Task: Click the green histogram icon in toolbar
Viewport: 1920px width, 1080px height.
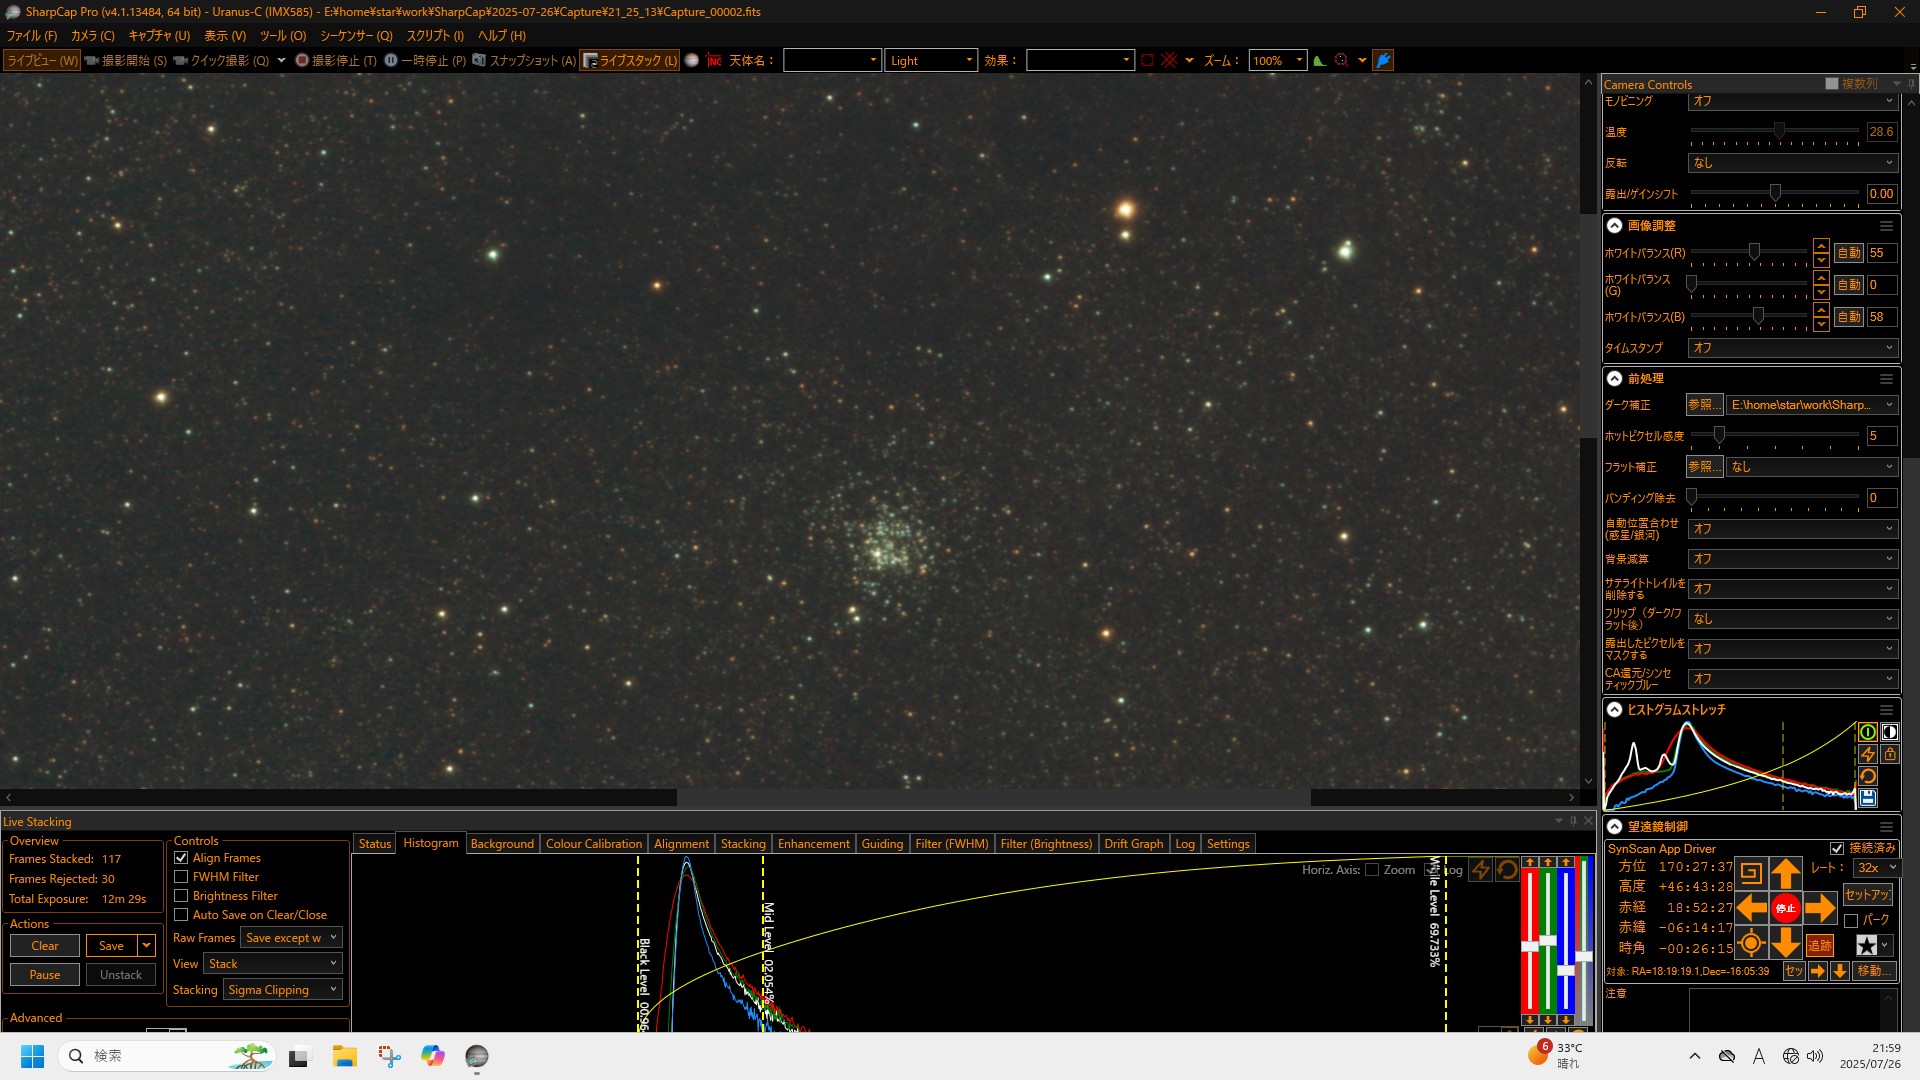Action: 1320,61
